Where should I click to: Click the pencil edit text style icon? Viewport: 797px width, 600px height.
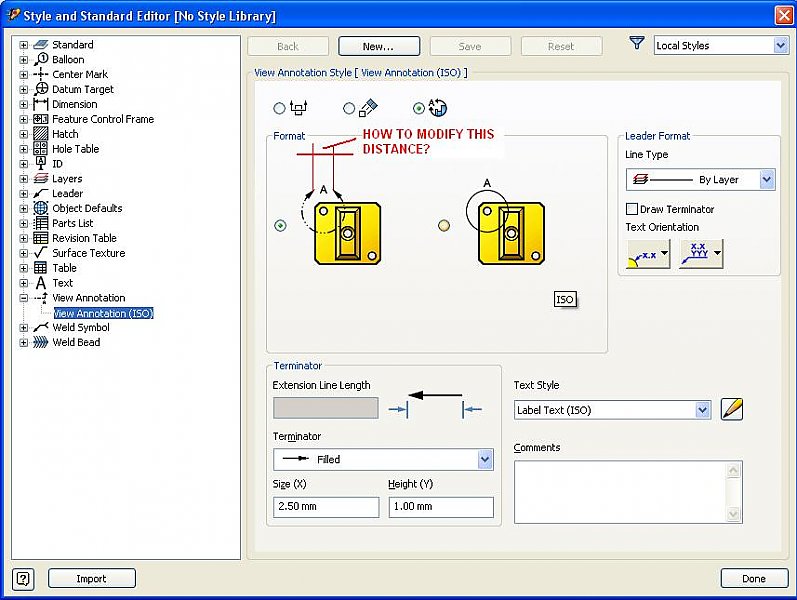[x=732, y=409]
